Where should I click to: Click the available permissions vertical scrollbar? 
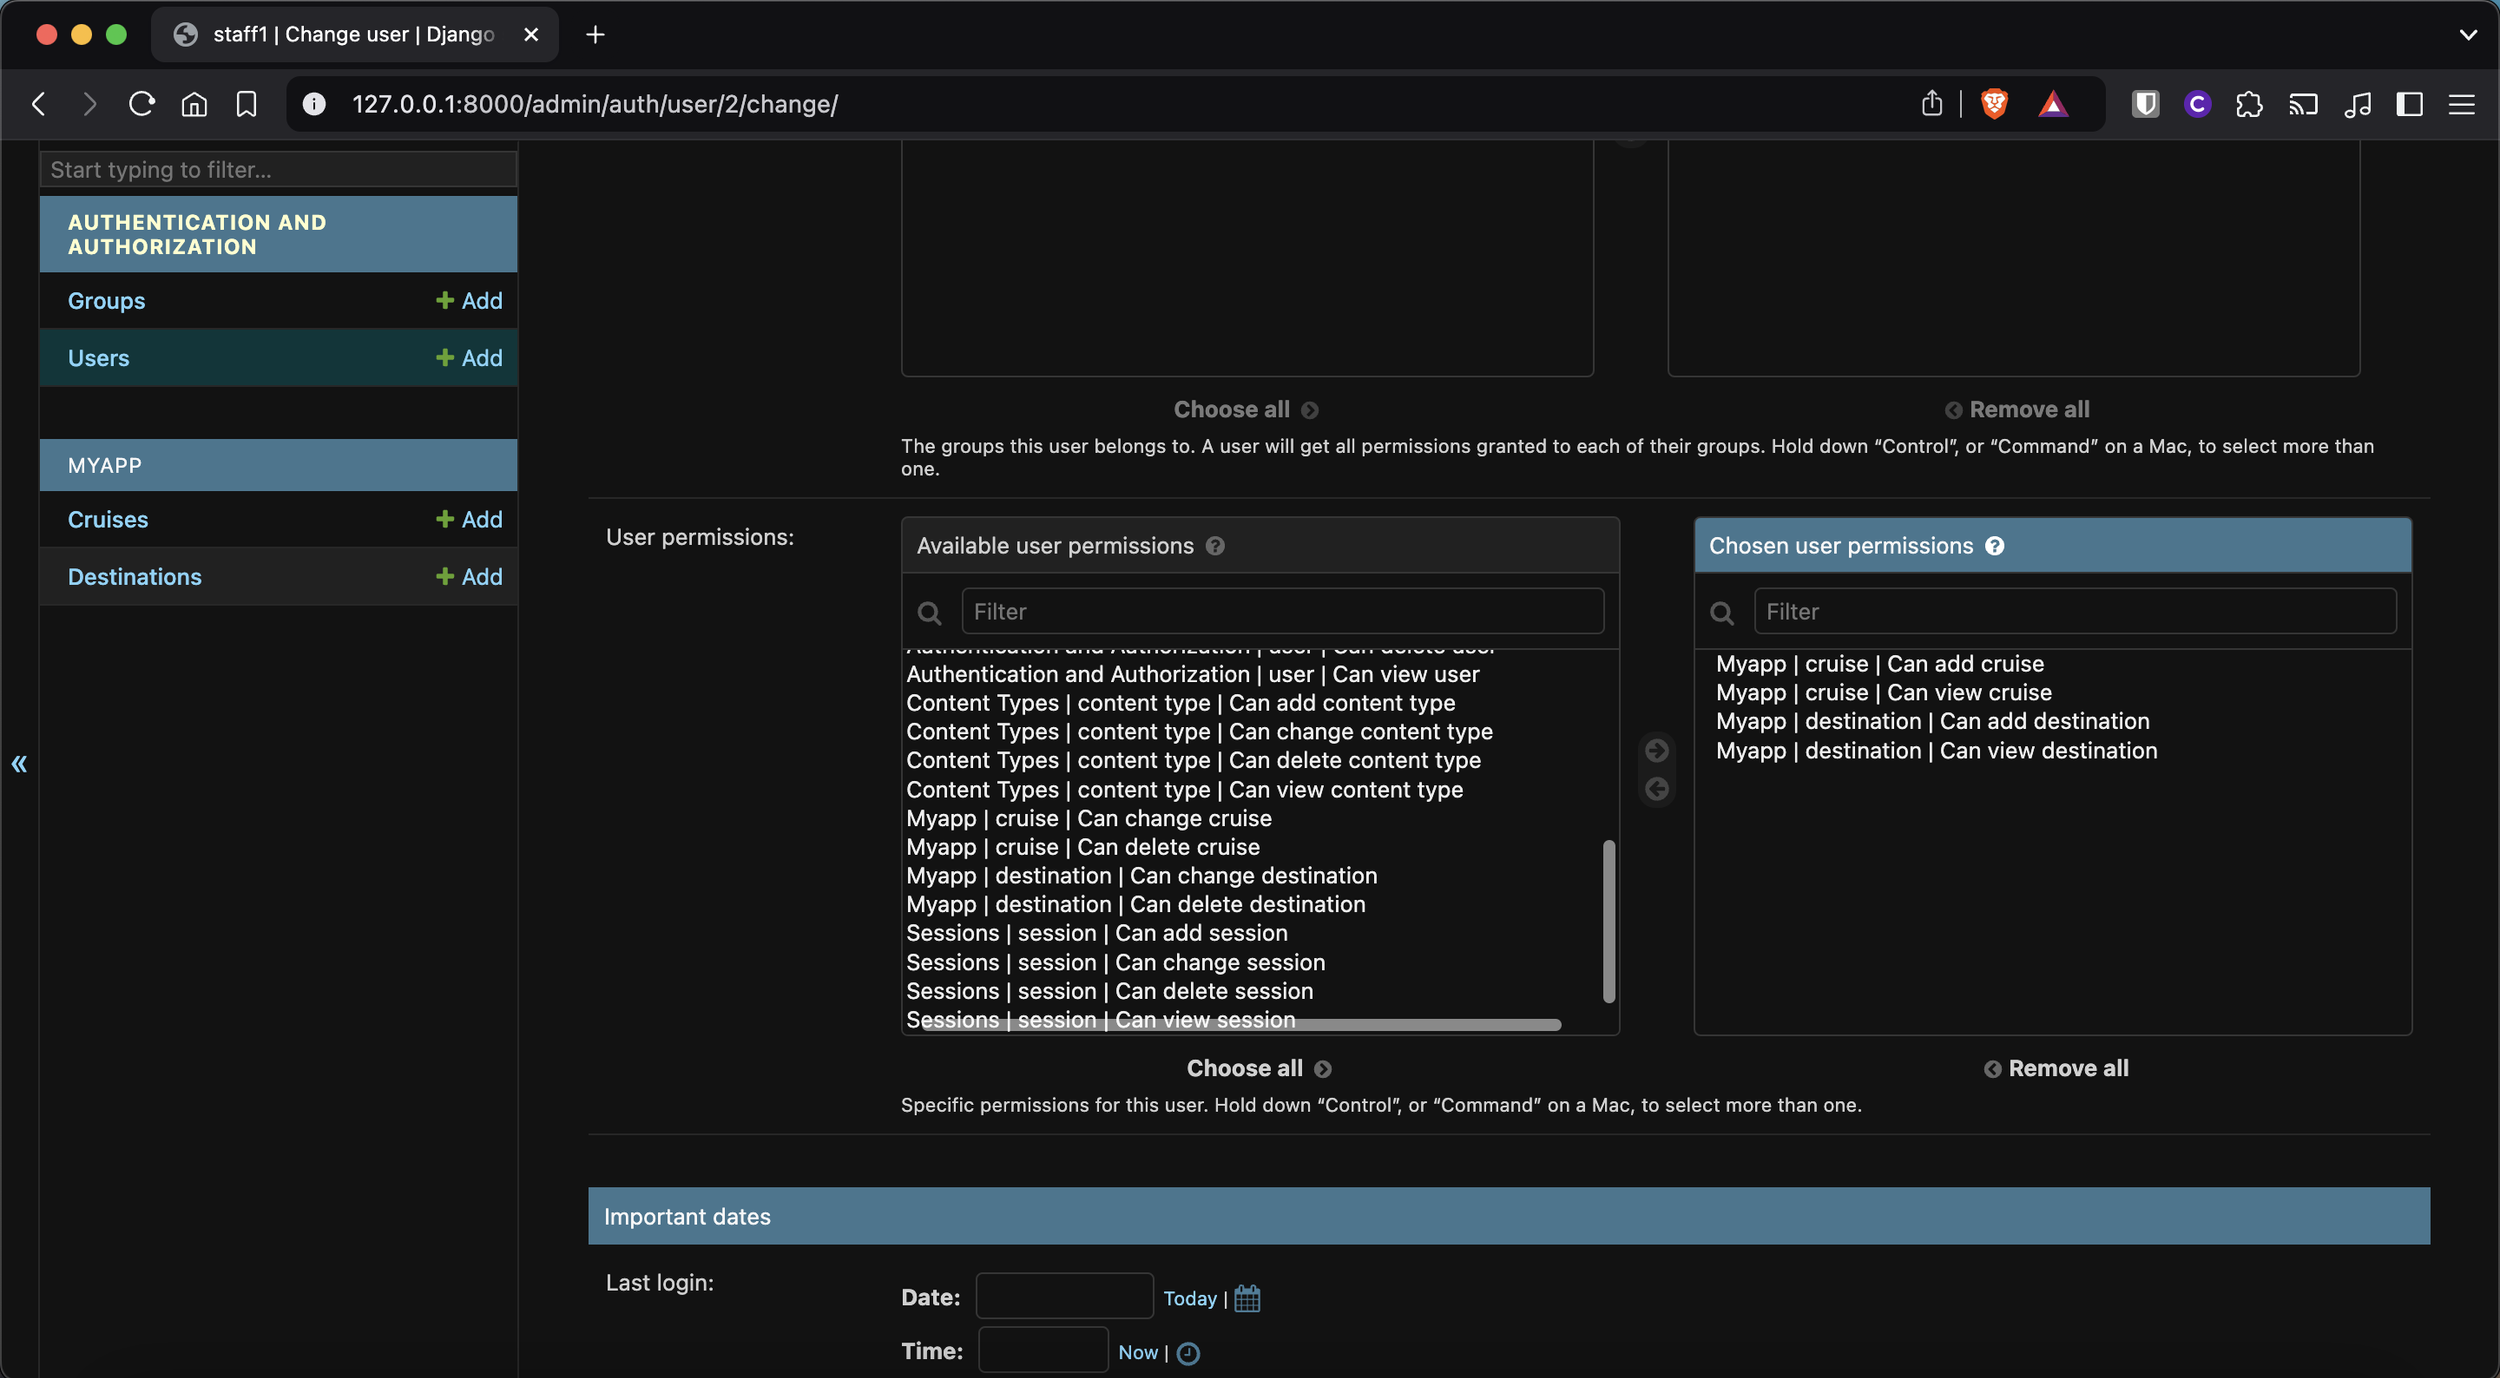pos(1608,920)
